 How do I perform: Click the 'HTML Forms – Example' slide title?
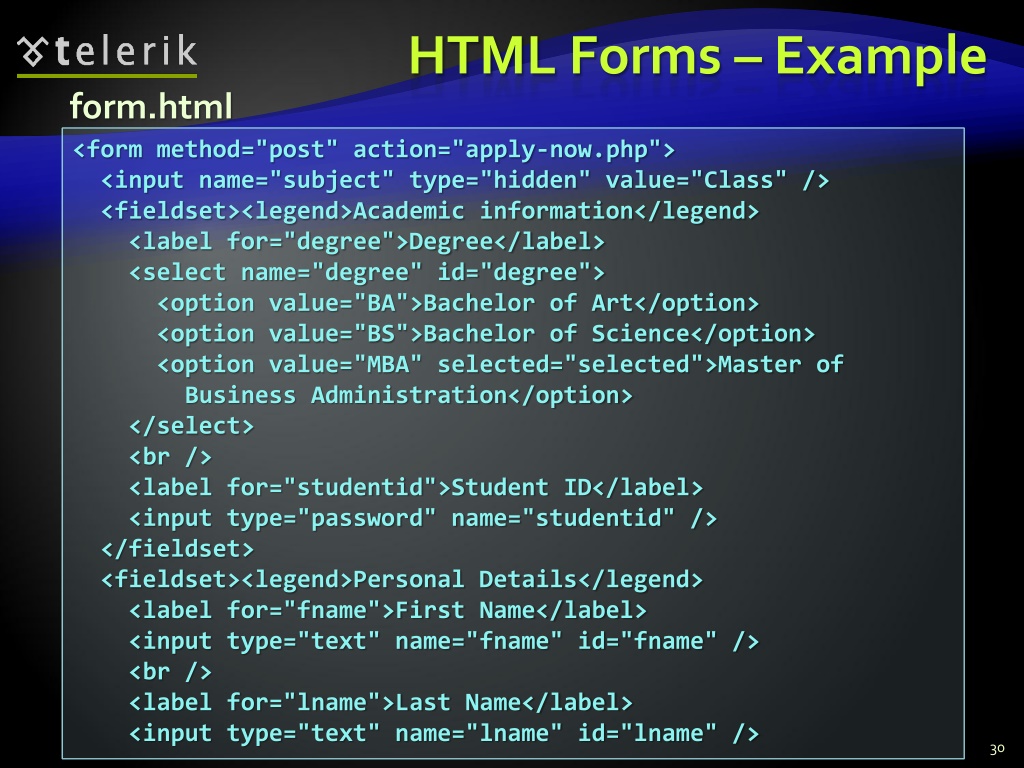(x=697, y=56)
